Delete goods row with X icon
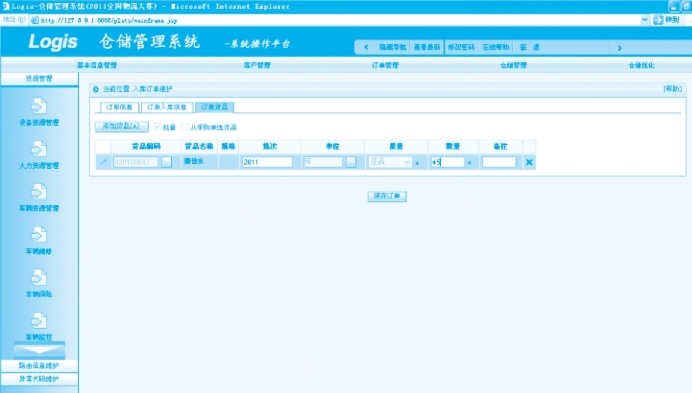 pos(529,162)
